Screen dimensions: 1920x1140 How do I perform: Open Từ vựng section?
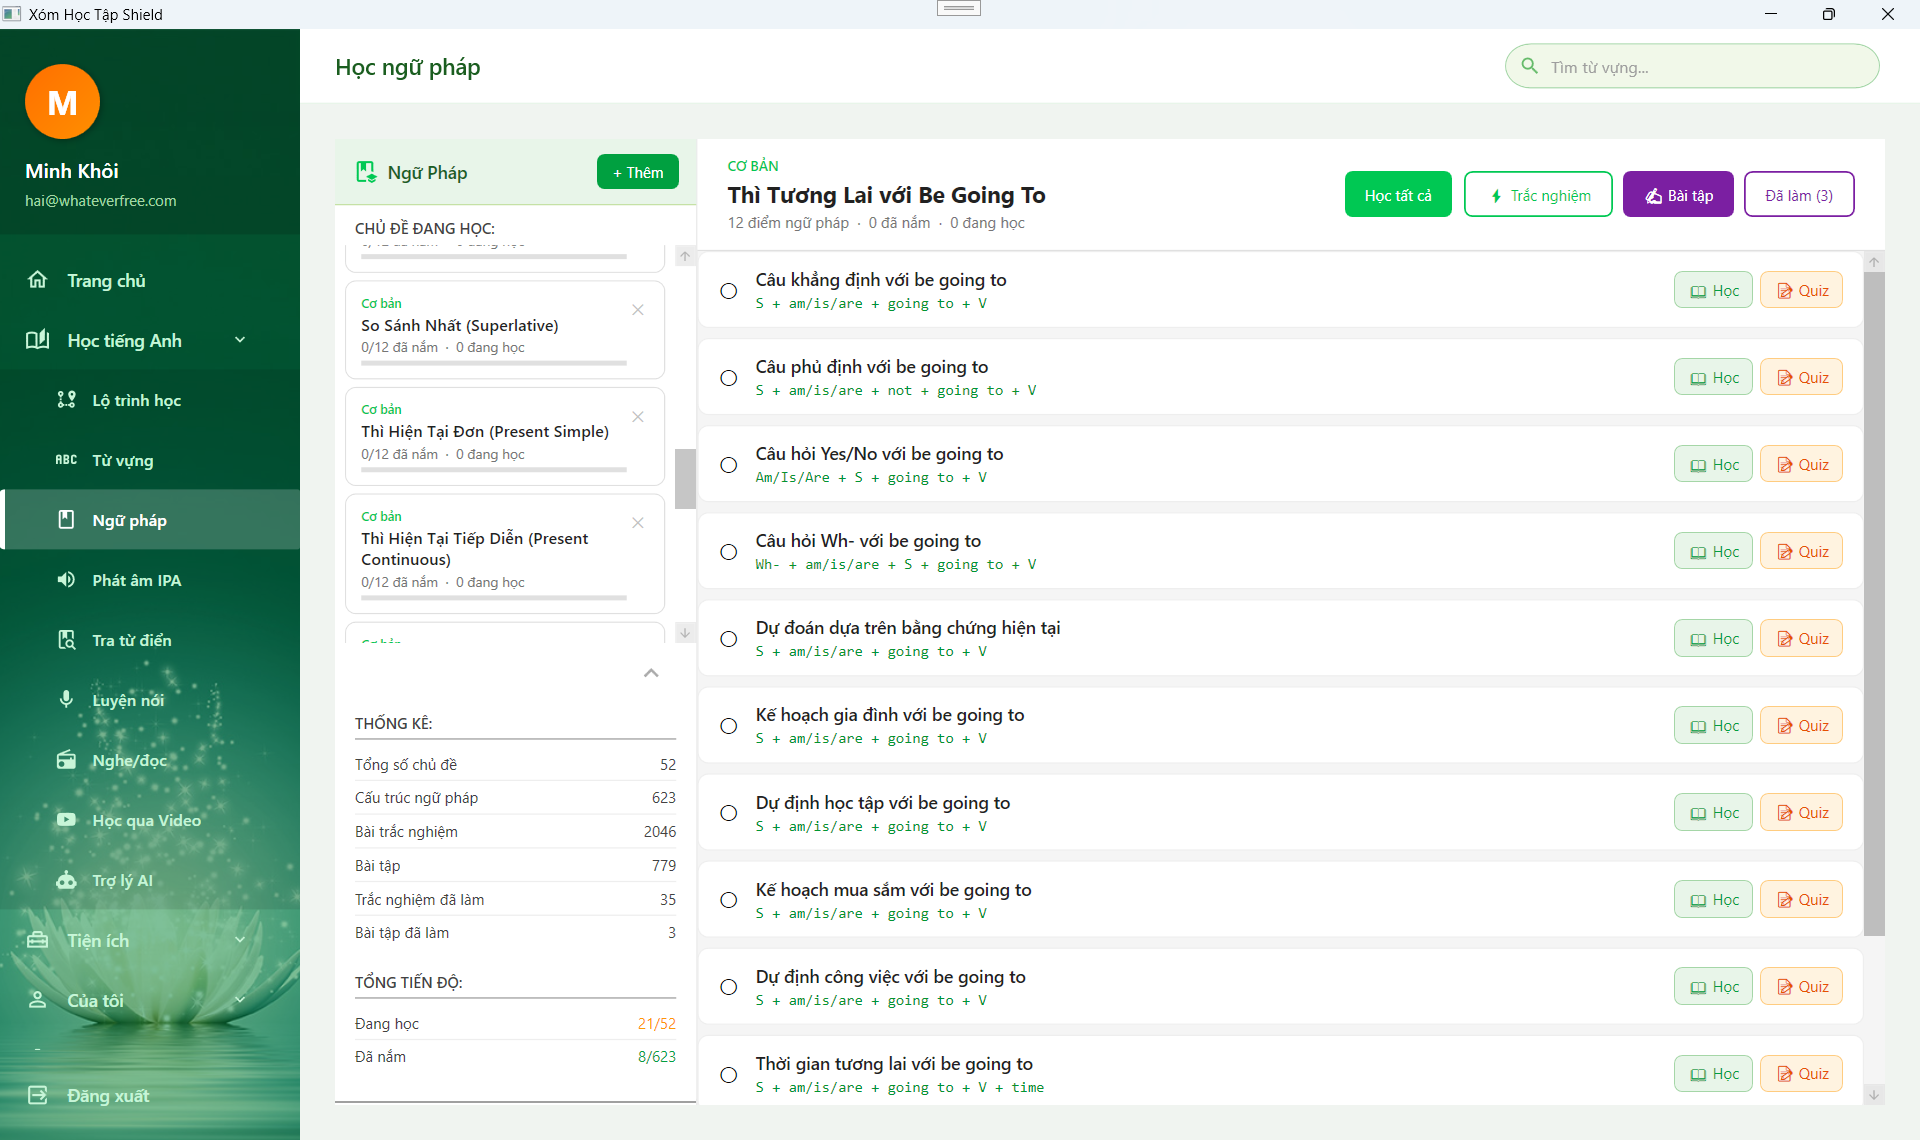150,460
